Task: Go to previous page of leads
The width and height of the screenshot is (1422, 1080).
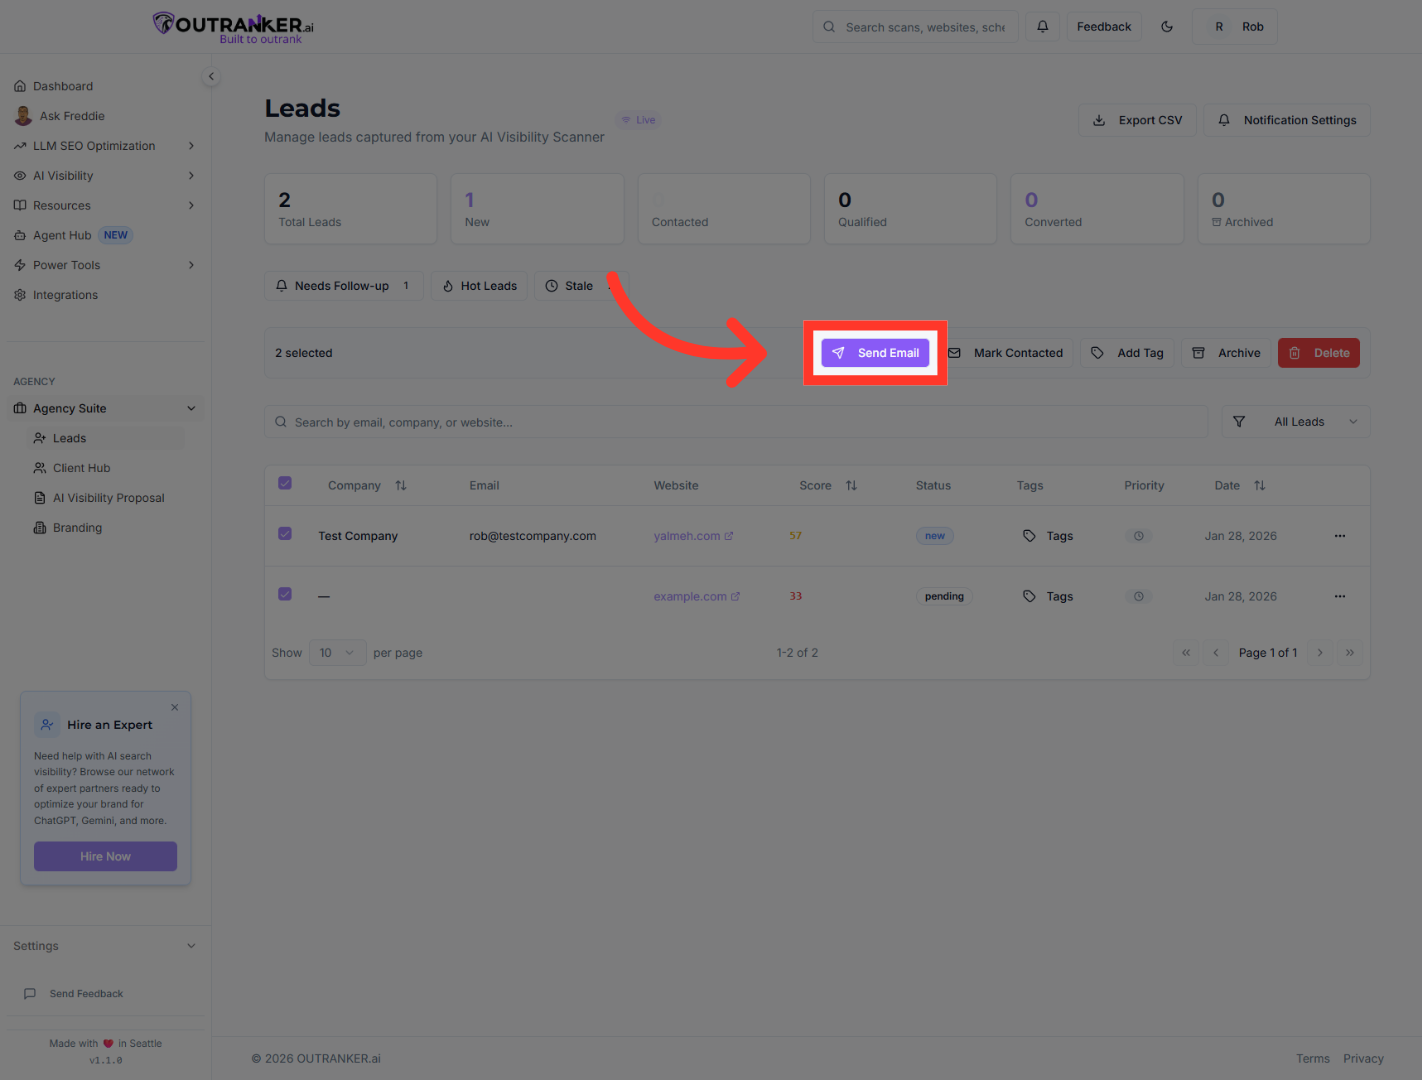Action: pyautogui.click(x=1216, y=653)
